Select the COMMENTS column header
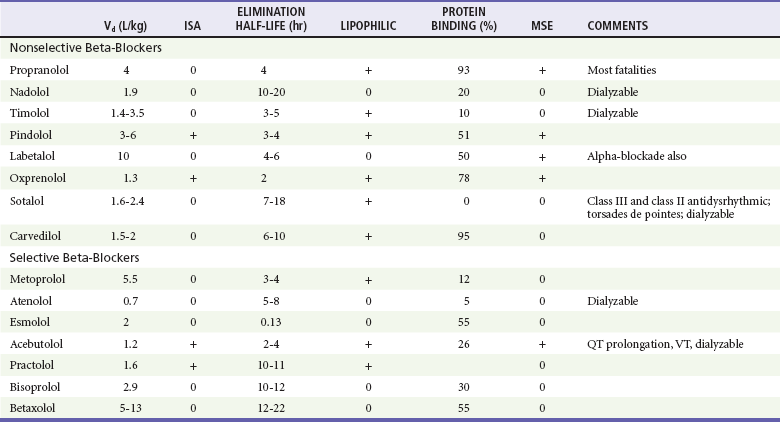 615,24
